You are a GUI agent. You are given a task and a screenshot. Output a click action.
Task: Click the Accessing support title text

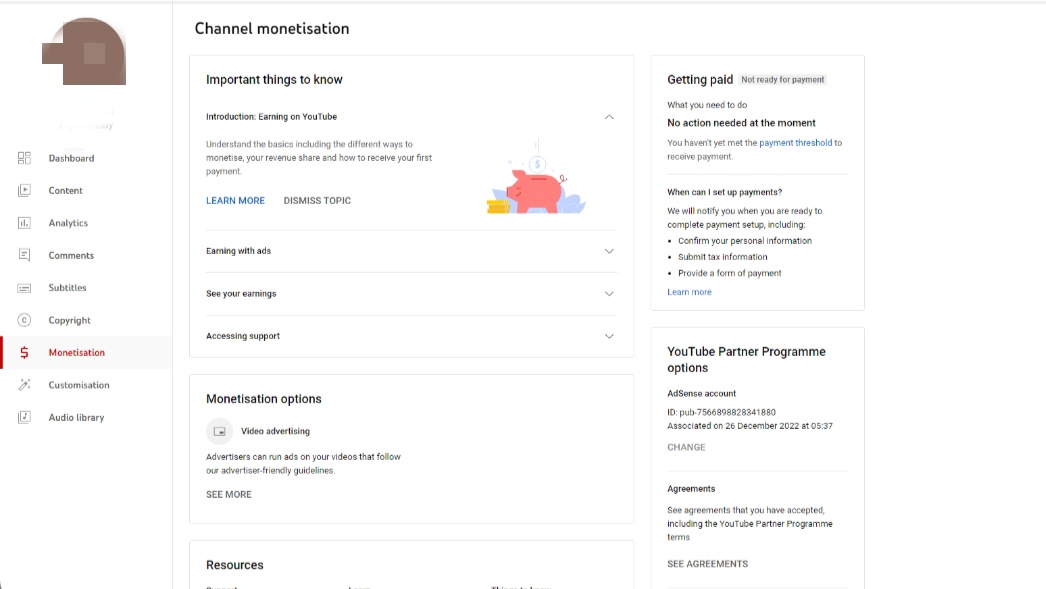pos(243,336)
